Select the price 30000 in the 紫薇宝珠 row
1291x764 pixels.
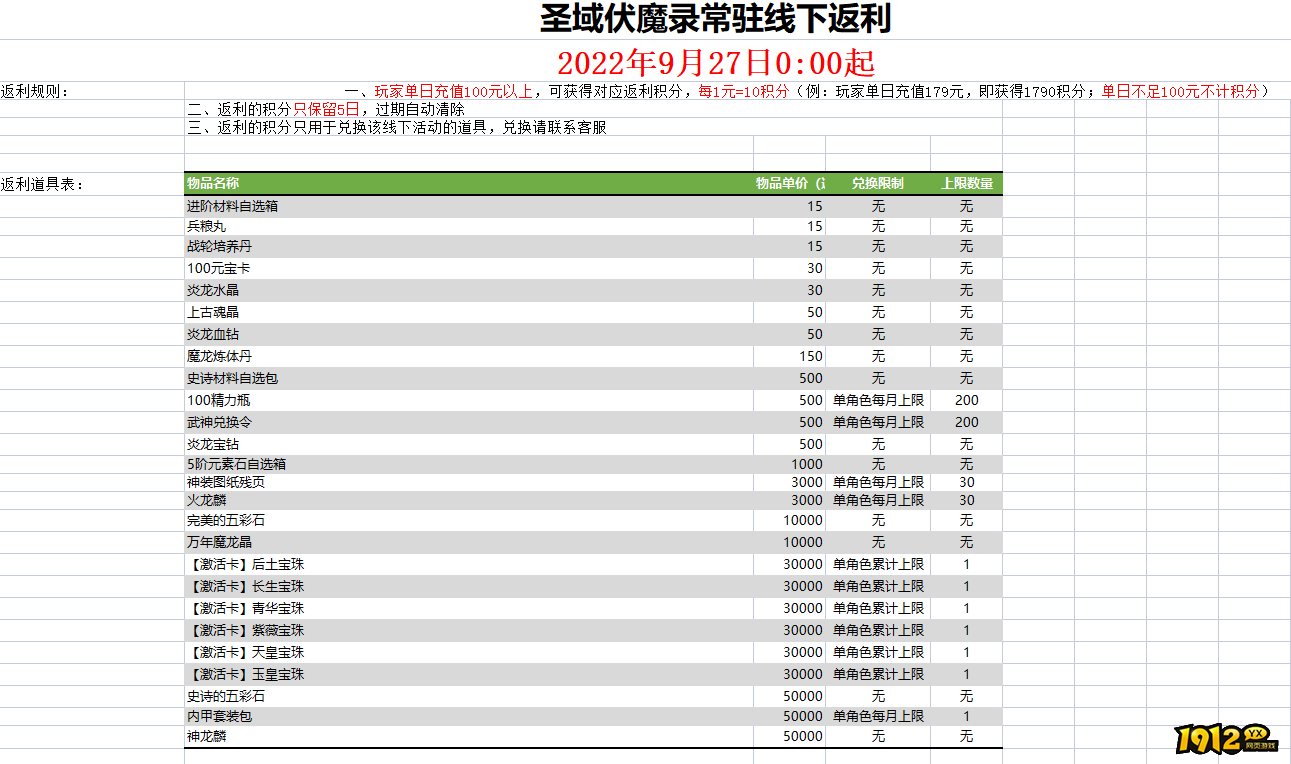pyautogui.click(x=803, y=630)
